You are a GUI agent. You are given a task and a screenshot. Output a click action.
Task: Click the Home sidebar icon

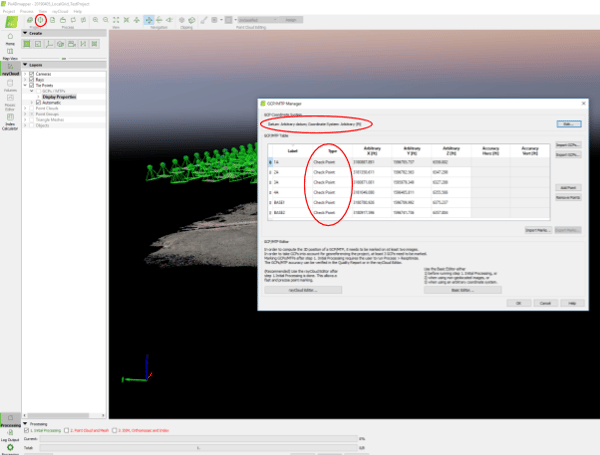click(10, 38)
